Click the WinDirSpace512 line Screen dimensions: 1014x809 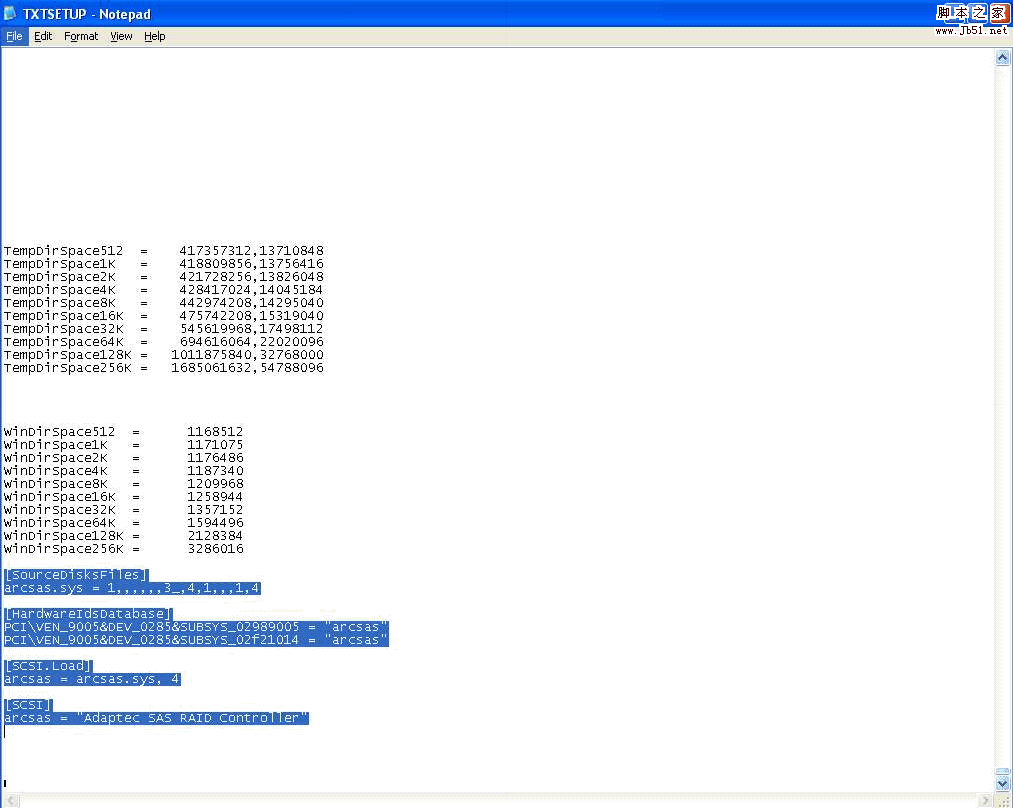124,432
